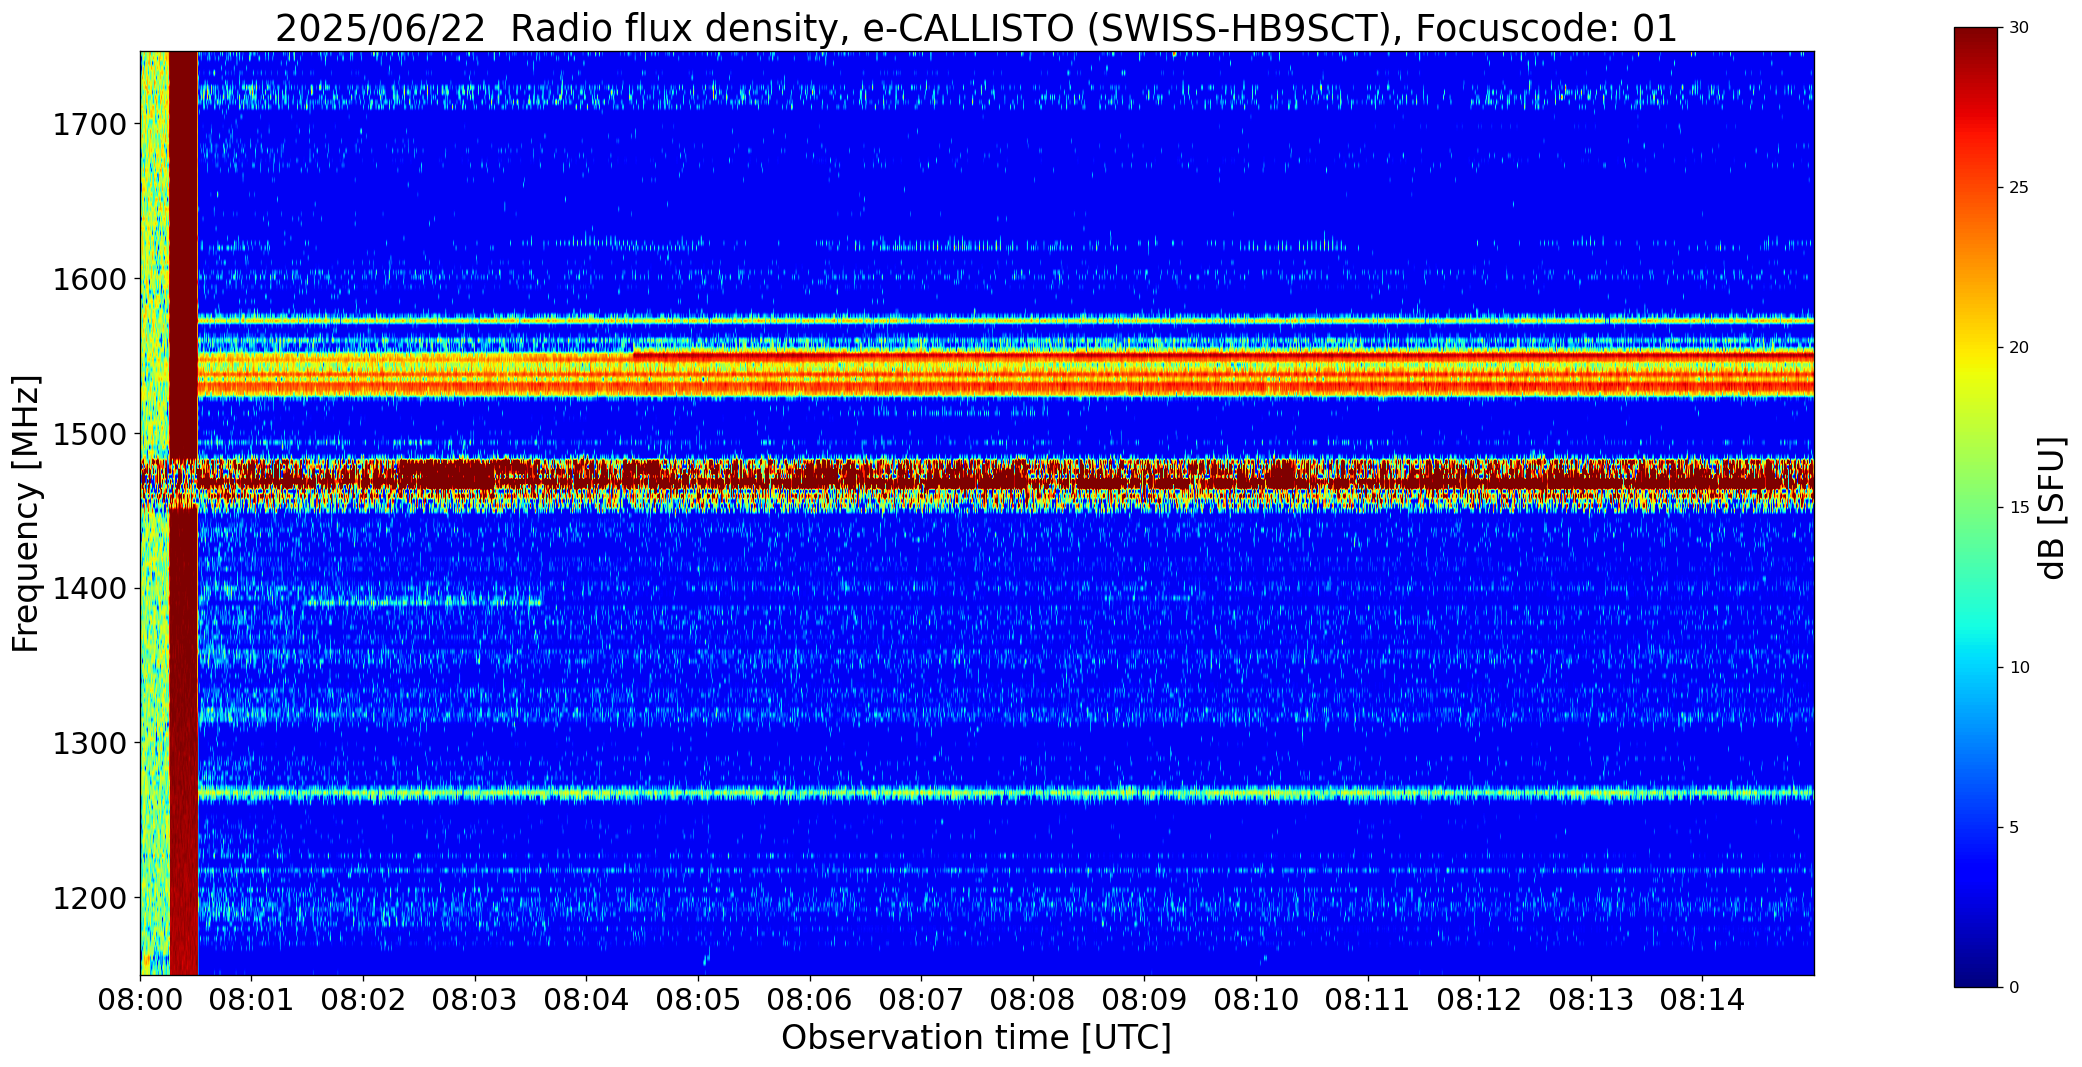2082x1067 pixels.
Task: Click the 08:09 time tick label
Action: (1145, 1000)
